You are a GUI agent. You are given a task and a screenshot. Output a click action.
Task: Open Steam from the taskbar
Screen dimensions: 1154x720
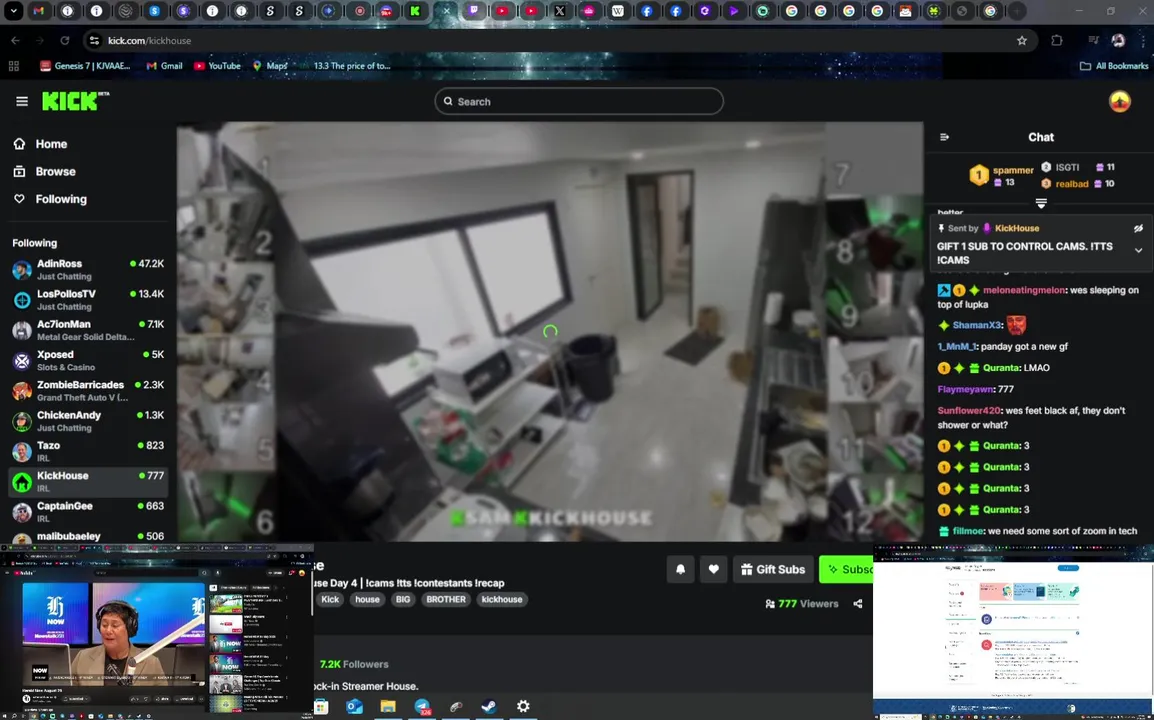[x=489, y=706]
